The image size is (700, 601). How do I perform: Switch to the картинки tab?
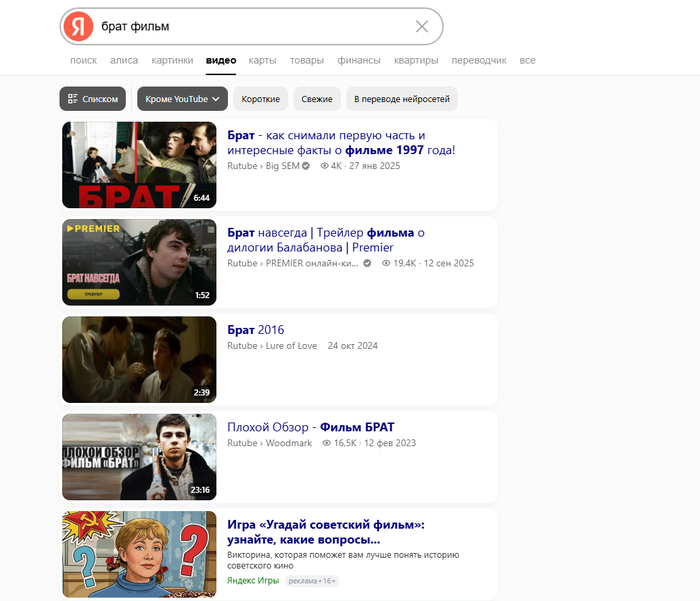(173, 60)
